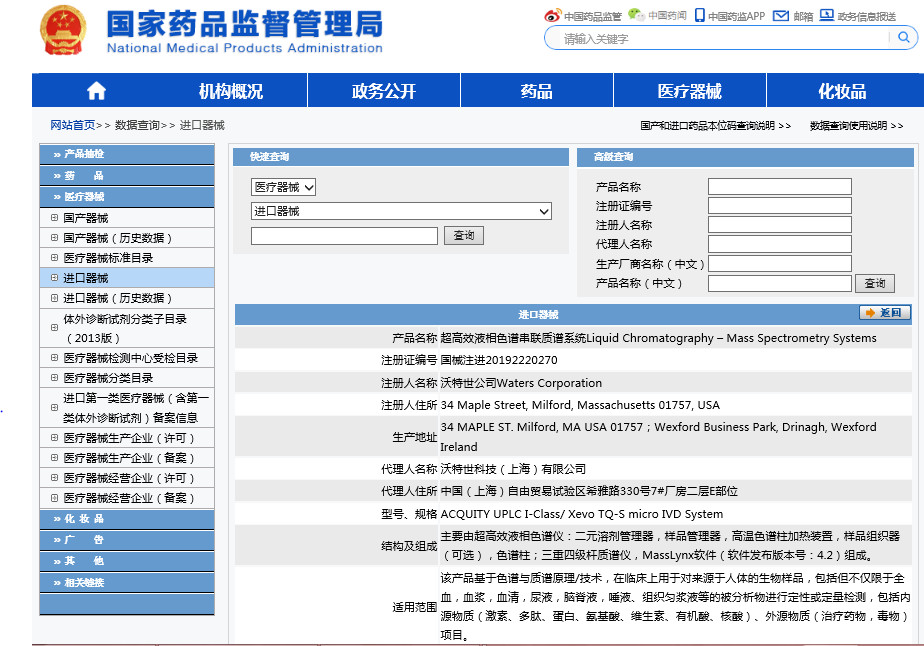The image size is (924, 646).
Task: Open the 机构概况 navigation menu
Action: click(x=230, y=91)
